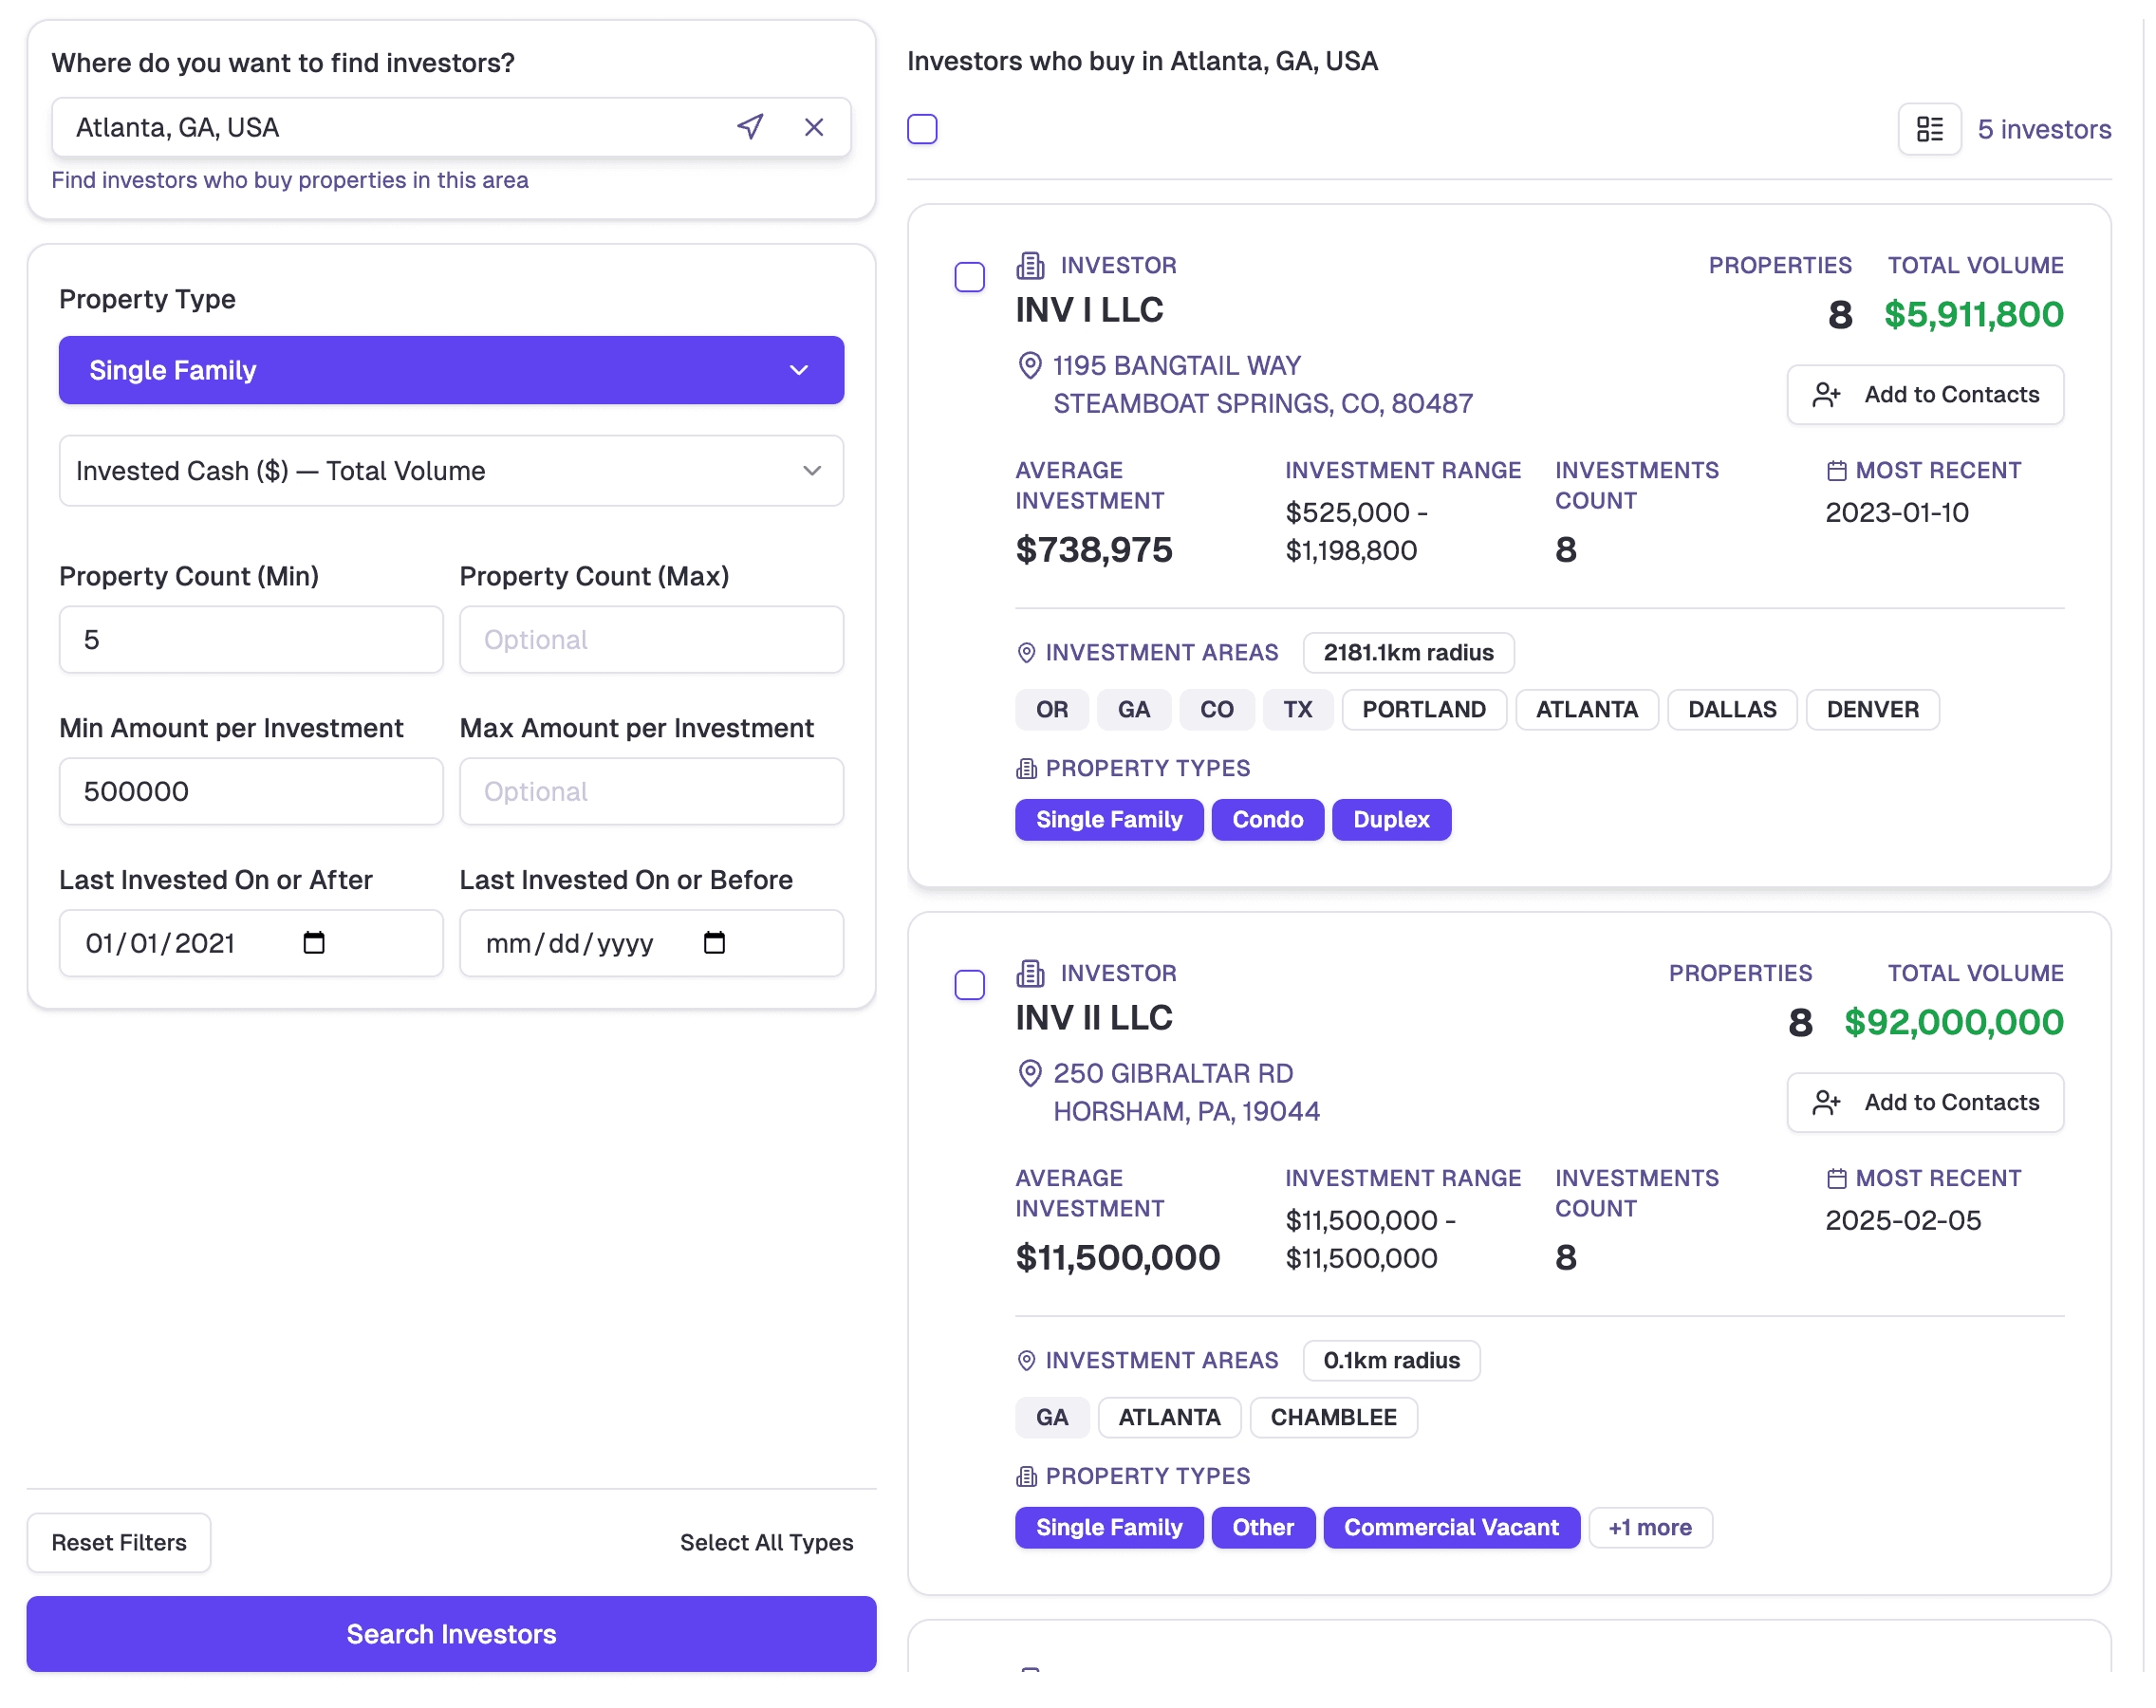Image resolution: width=2156 pixels, height=1708 pixels.
Task: Open the calendar picker for Last Invested On or After
Action: [x=313, y=943]
